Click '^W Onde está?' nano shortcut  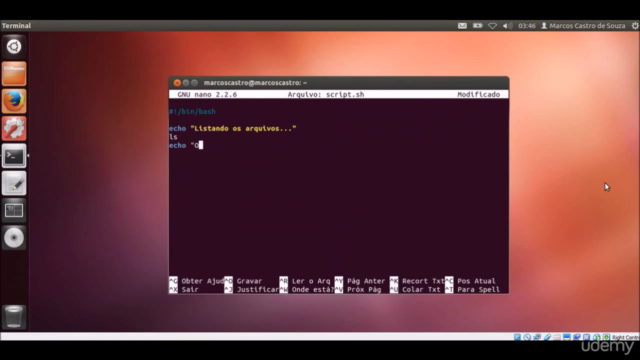point(307,290)
